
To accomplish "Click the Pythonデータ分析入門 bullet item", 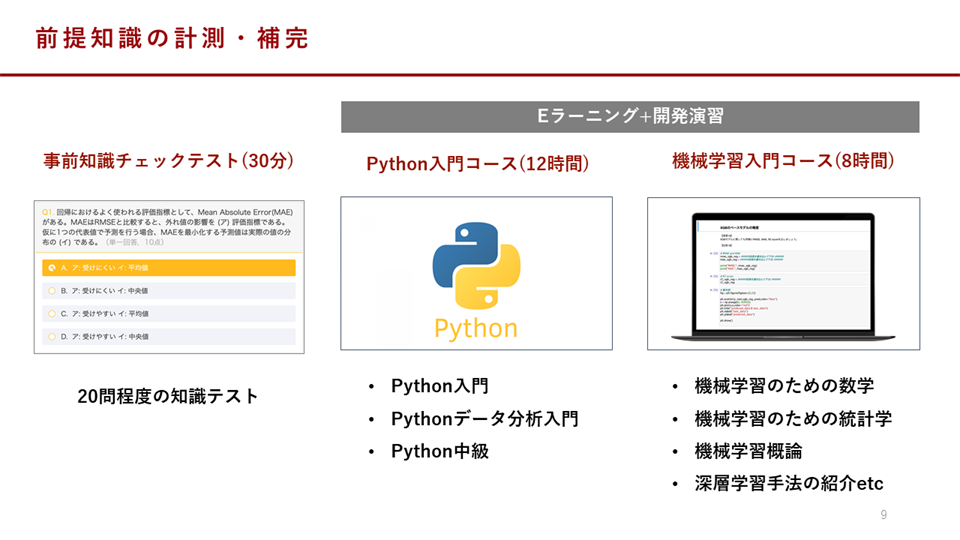I will point(484,419).
